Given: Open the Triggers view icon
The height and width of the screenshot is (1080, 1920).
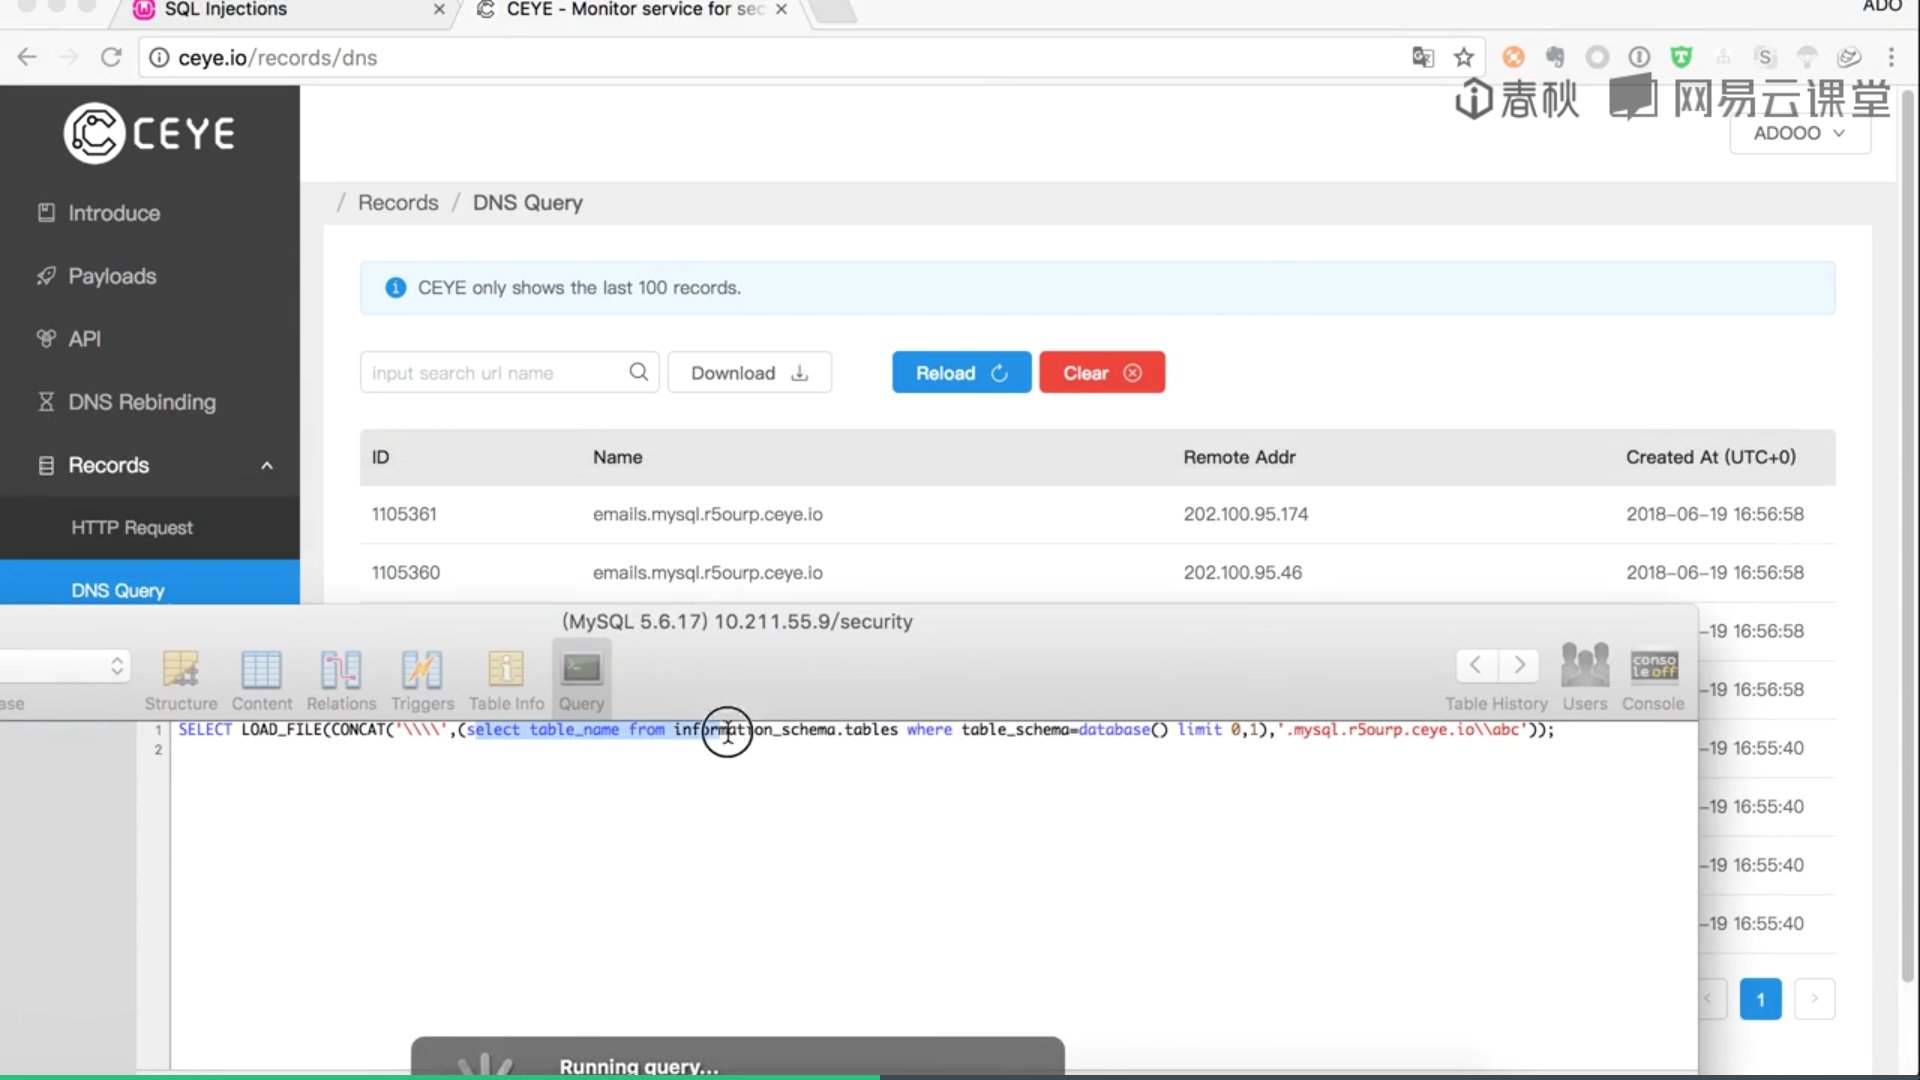Looking at the screenshot, I should [422, 679].
